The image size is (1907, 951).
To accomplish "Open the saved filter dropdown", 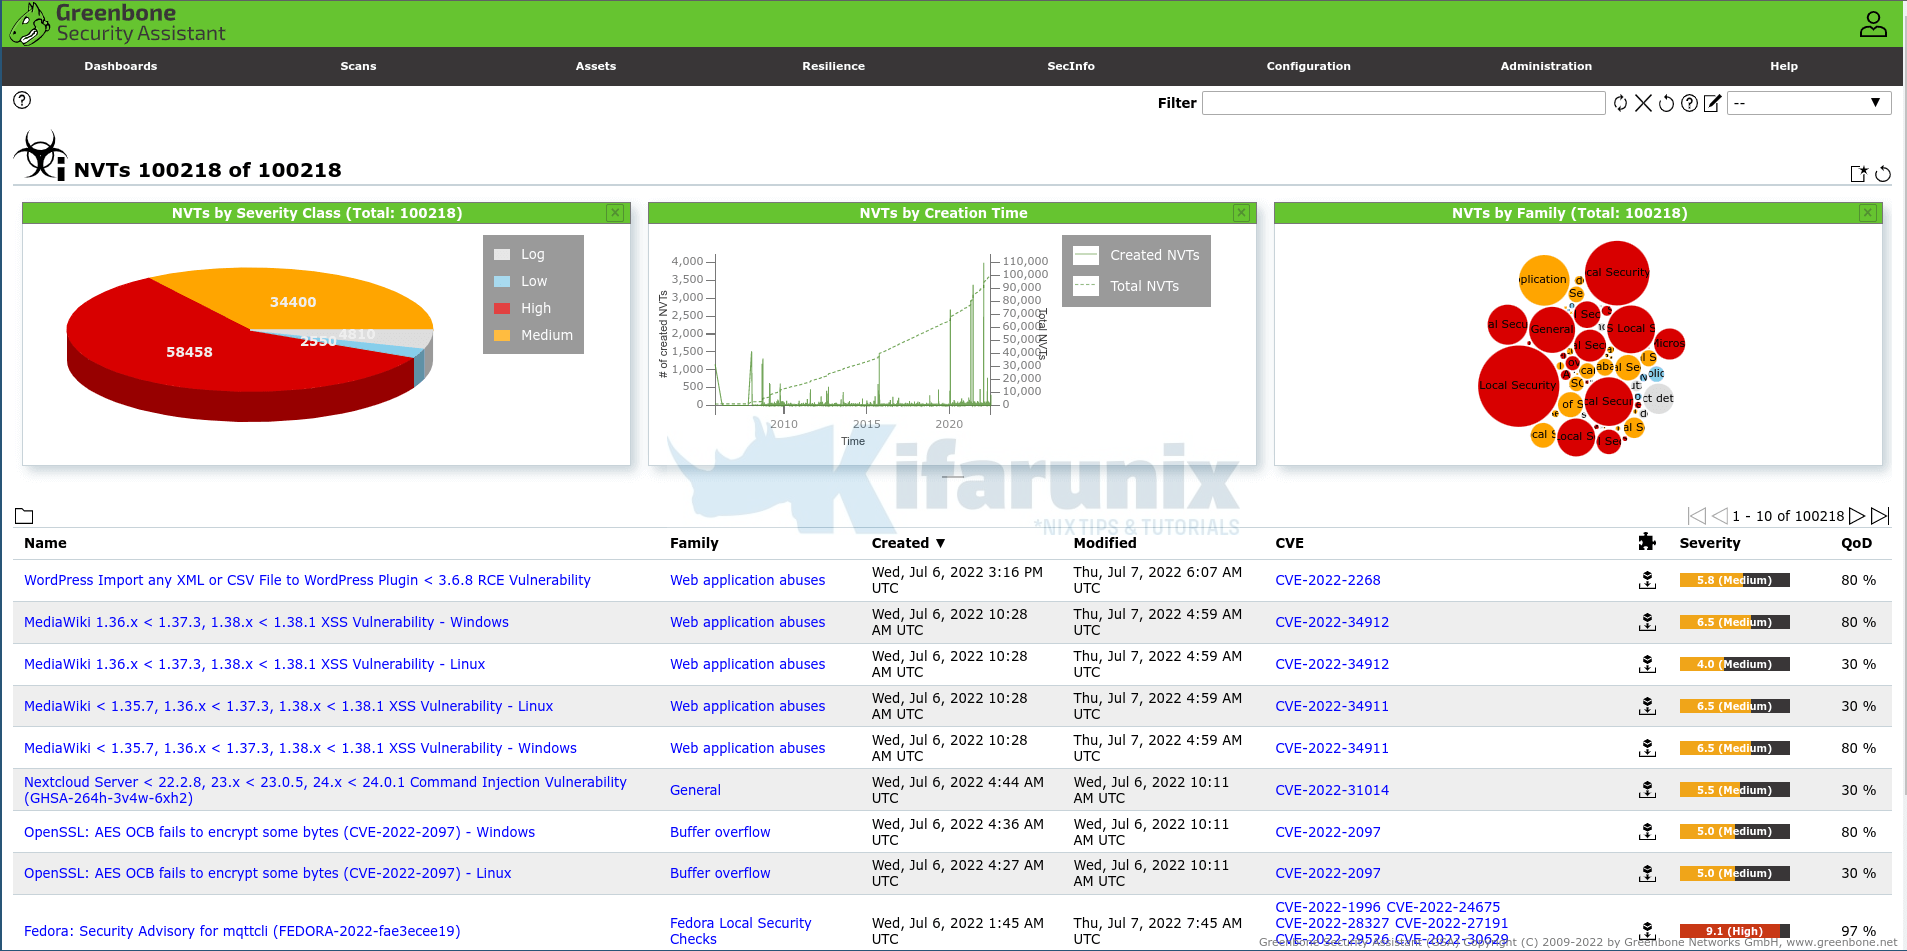I will point(1809,103).
